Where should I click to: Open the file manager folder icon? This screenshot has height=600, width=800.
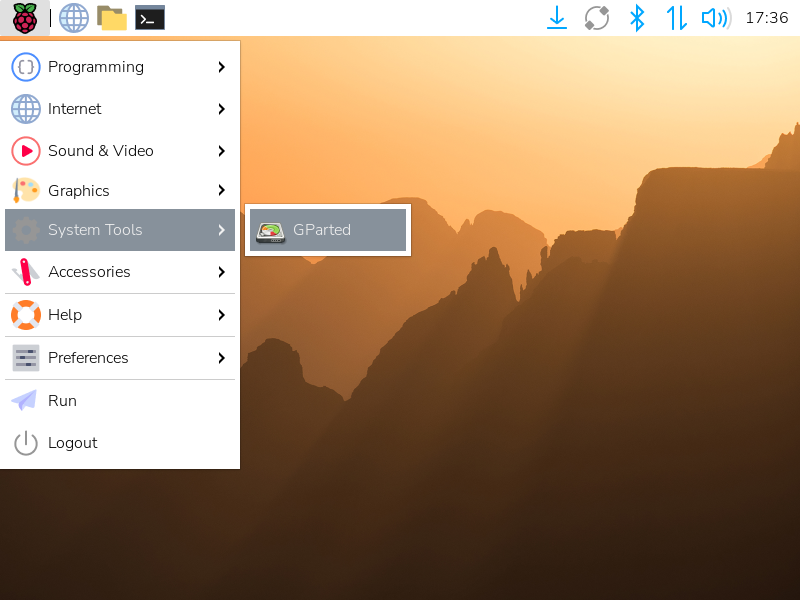(x=112, y=17)
